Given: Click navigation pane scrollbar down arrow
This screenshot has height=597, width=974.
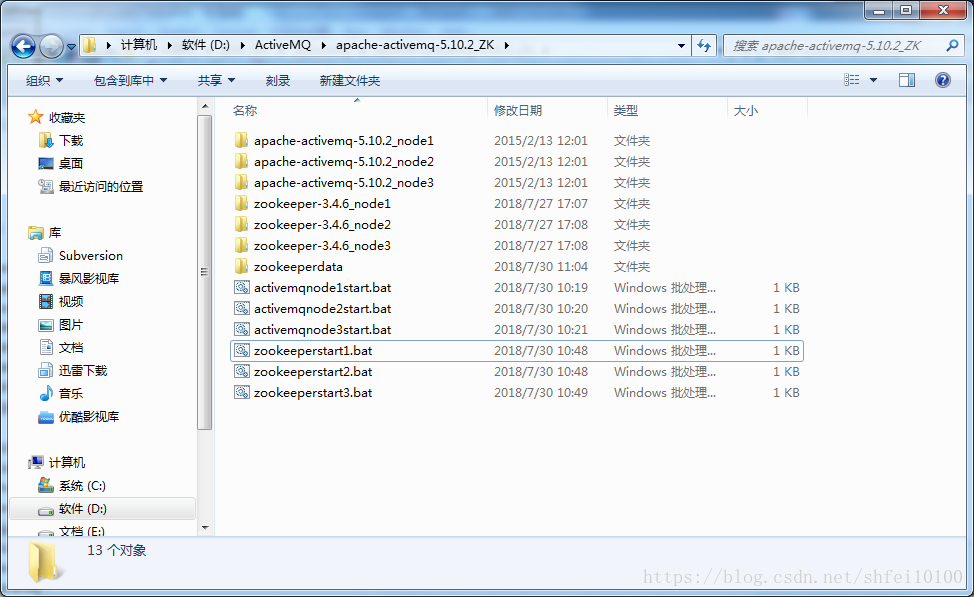Looking at the screenshot, I should pos(205,528).
